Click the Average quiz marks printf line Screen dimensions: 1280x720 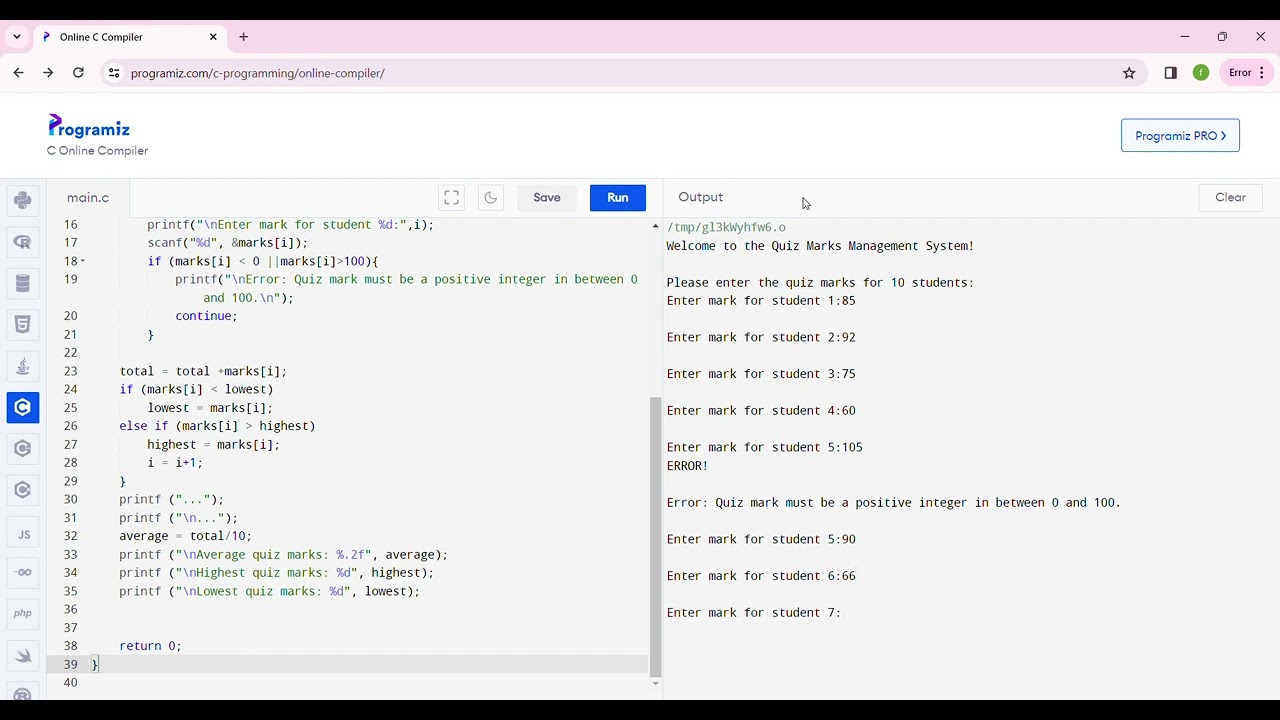[283, 555]
